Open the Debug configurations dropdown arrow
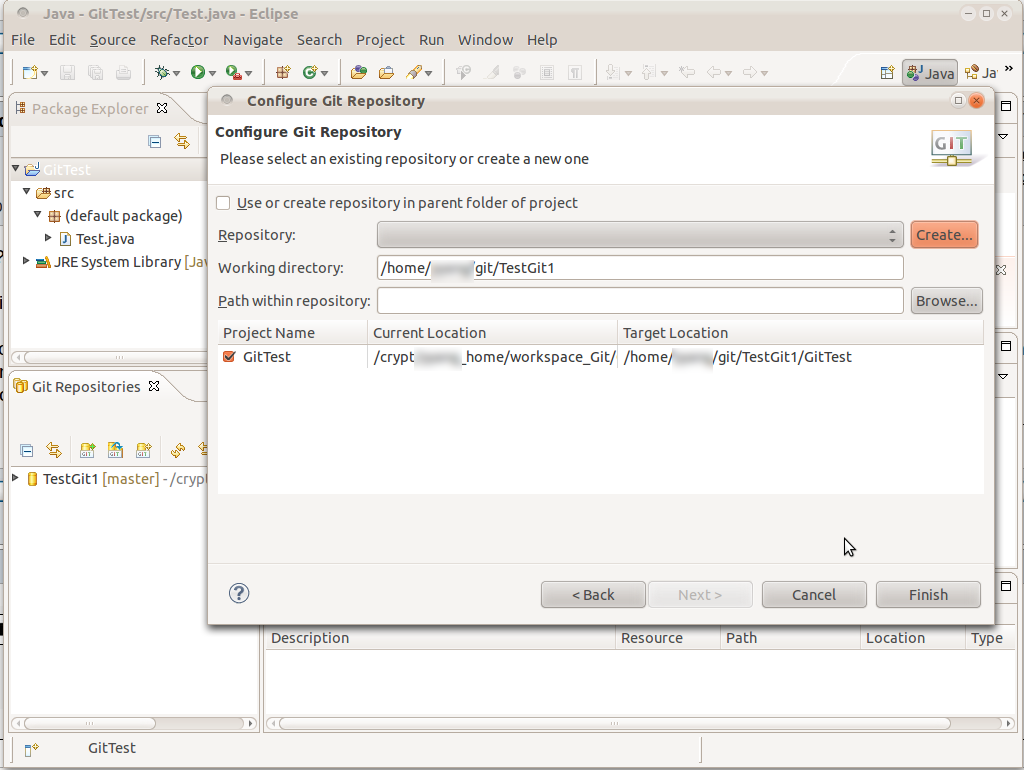The width and height of the screenshot is (1024, 770). tap(176, 74)
